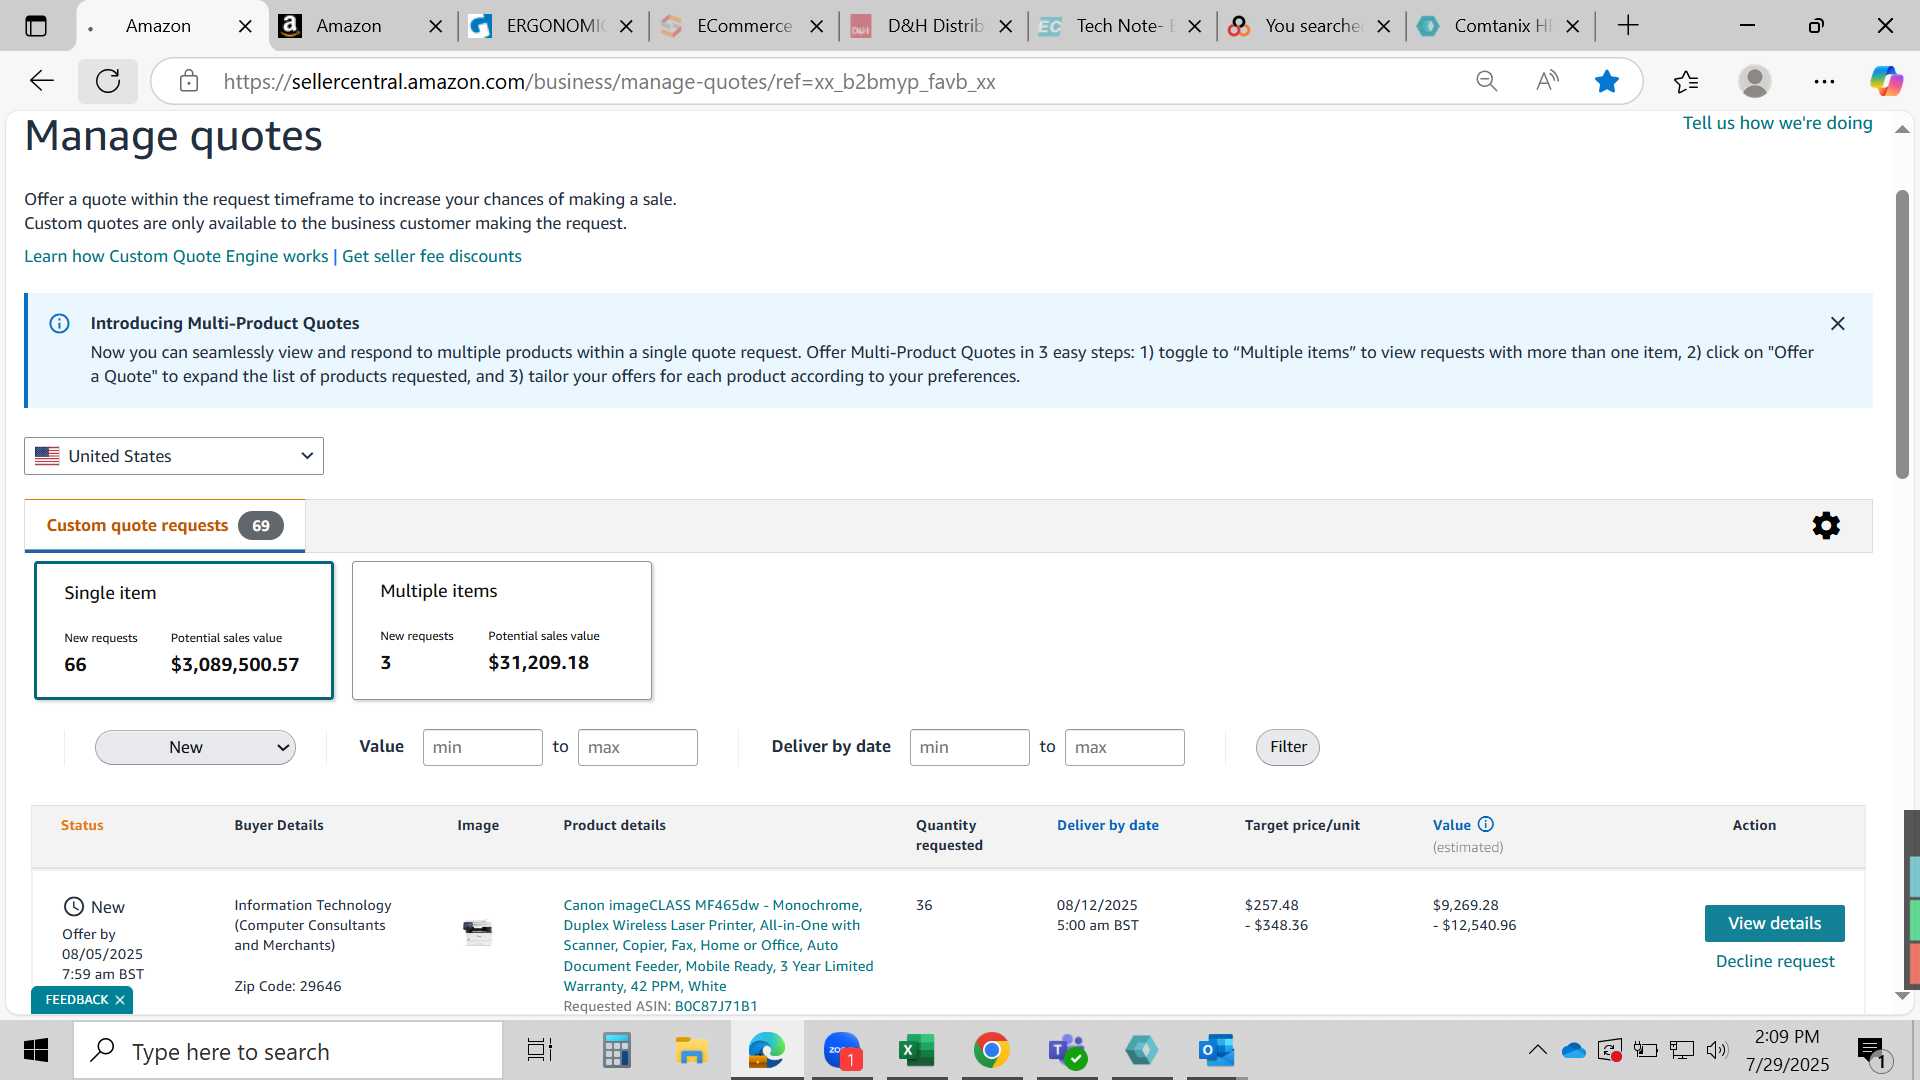Image resolution: width=1920 pixels, height=1080 pixels.
Task: Click Tell us how we're doing link
Action: pos(1777,123)
